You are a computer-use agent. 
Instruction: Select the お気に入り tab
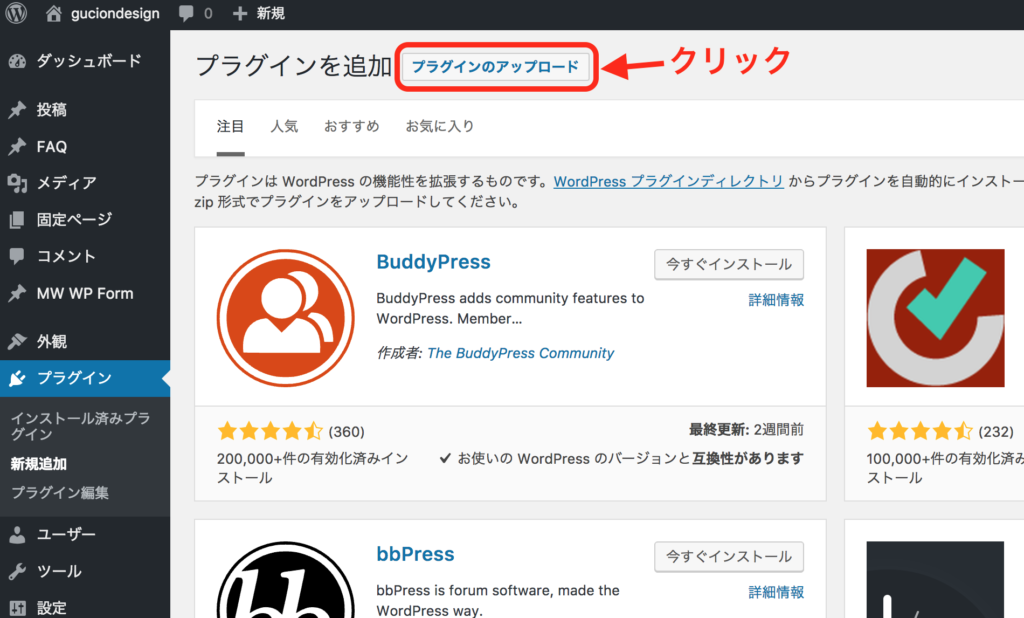pos(439,126)
